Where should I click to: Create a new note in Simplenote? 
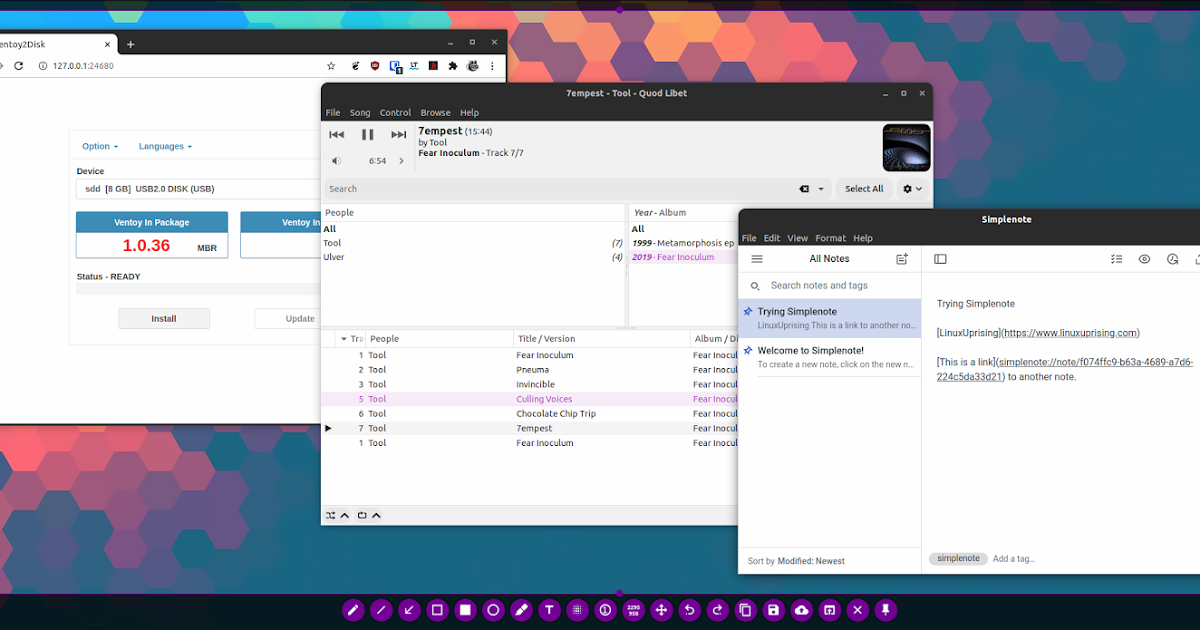point(902,259)
